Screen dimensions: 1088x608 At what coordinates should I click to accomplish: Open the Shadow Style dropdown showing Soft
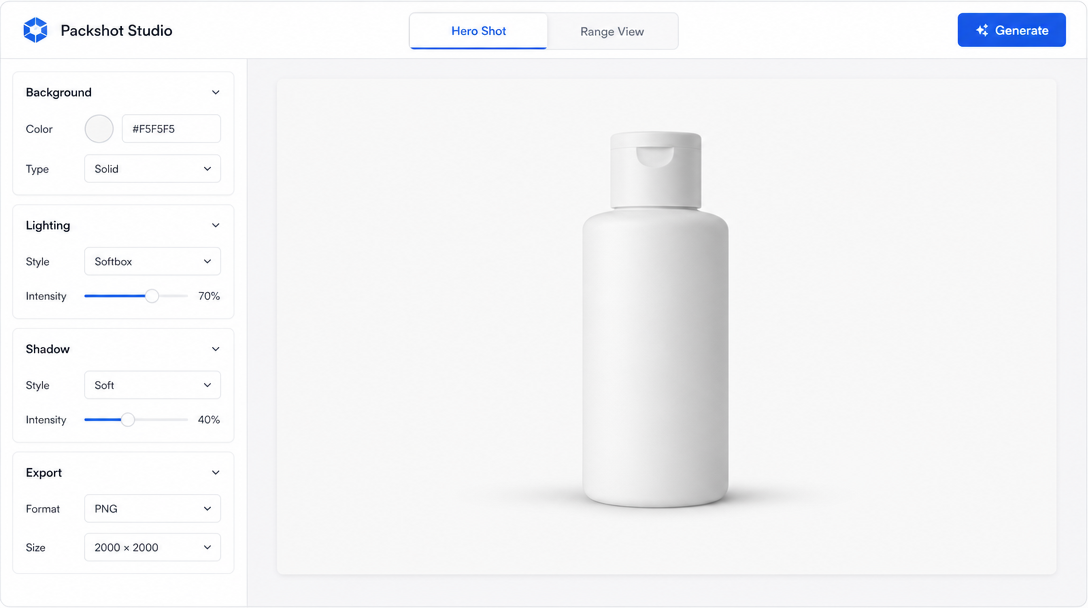[x=153, y=385]
